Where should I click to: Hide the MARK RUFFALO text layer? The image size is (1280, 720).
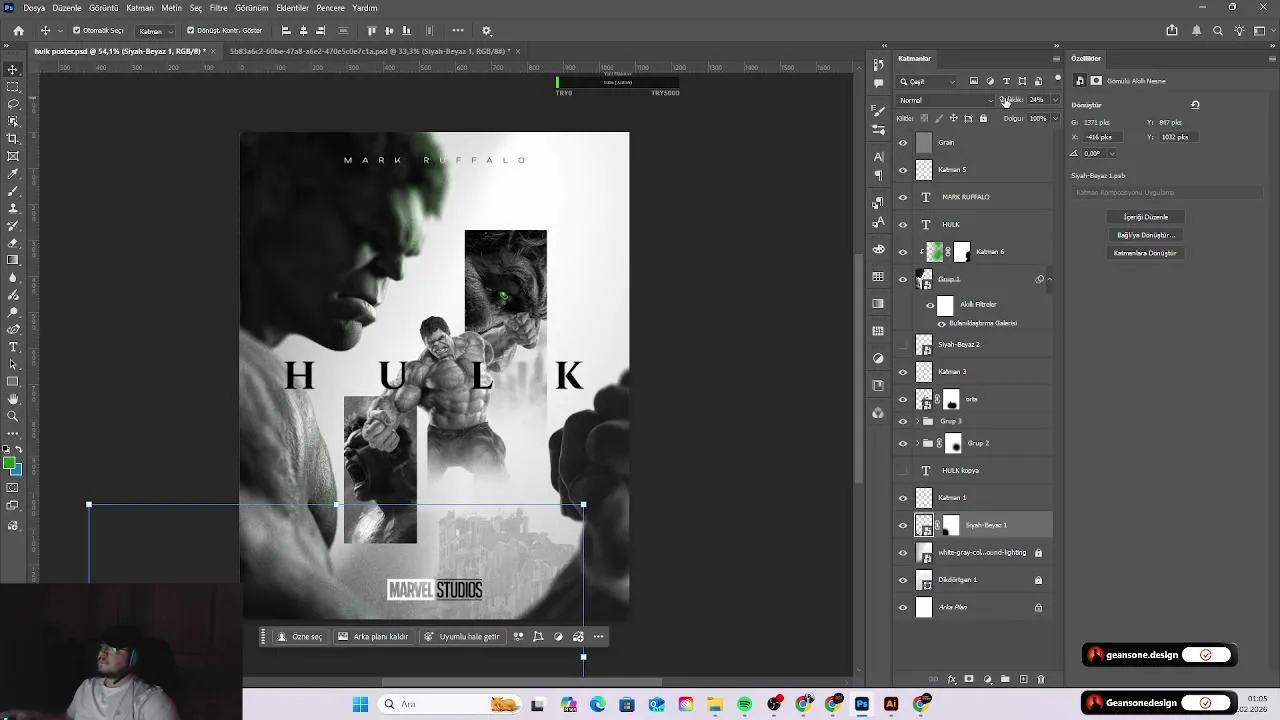point(903,197)
